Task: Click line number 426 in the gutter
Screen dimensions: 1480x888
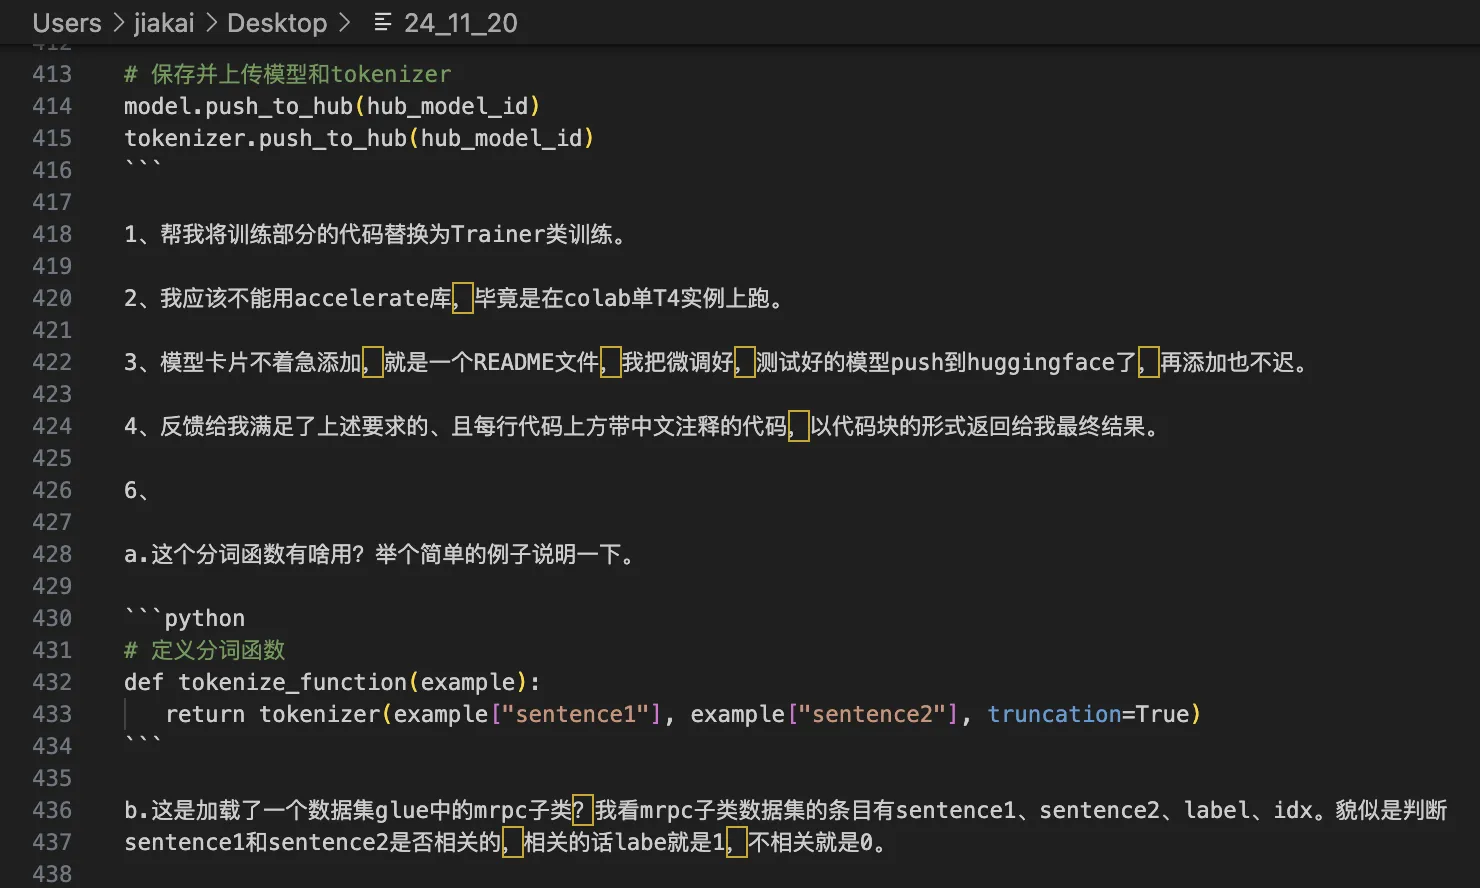Action: (x=52, y=490)
